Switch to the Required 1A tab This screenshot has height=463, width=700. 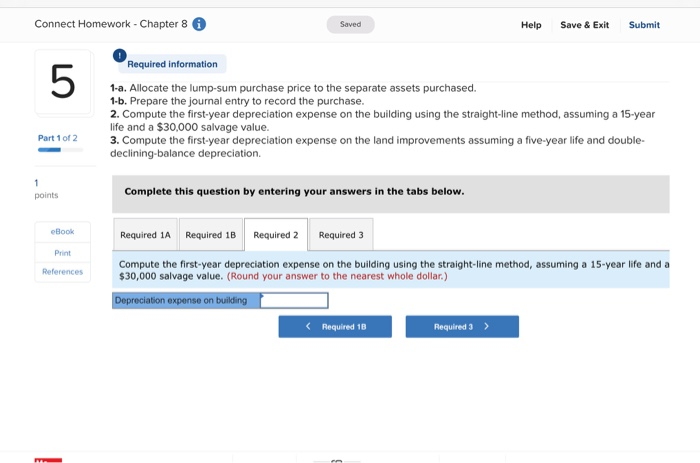point(146,235)
